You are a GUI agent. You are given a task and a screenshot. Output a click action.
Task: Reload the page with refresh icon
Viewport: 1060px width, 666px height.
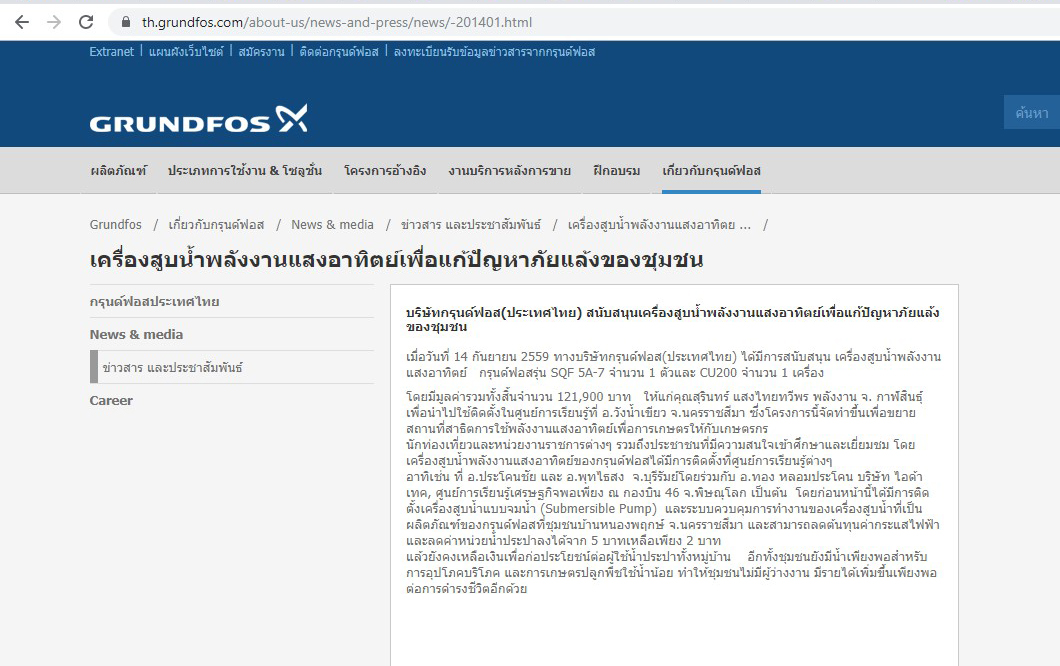pos(86,22)
